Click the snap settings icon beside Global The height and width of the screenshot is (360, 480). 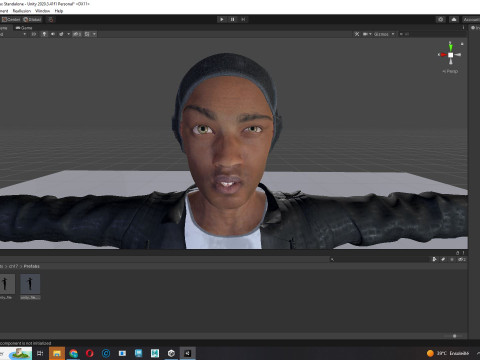pyautogui.click(x=51, y=19)
